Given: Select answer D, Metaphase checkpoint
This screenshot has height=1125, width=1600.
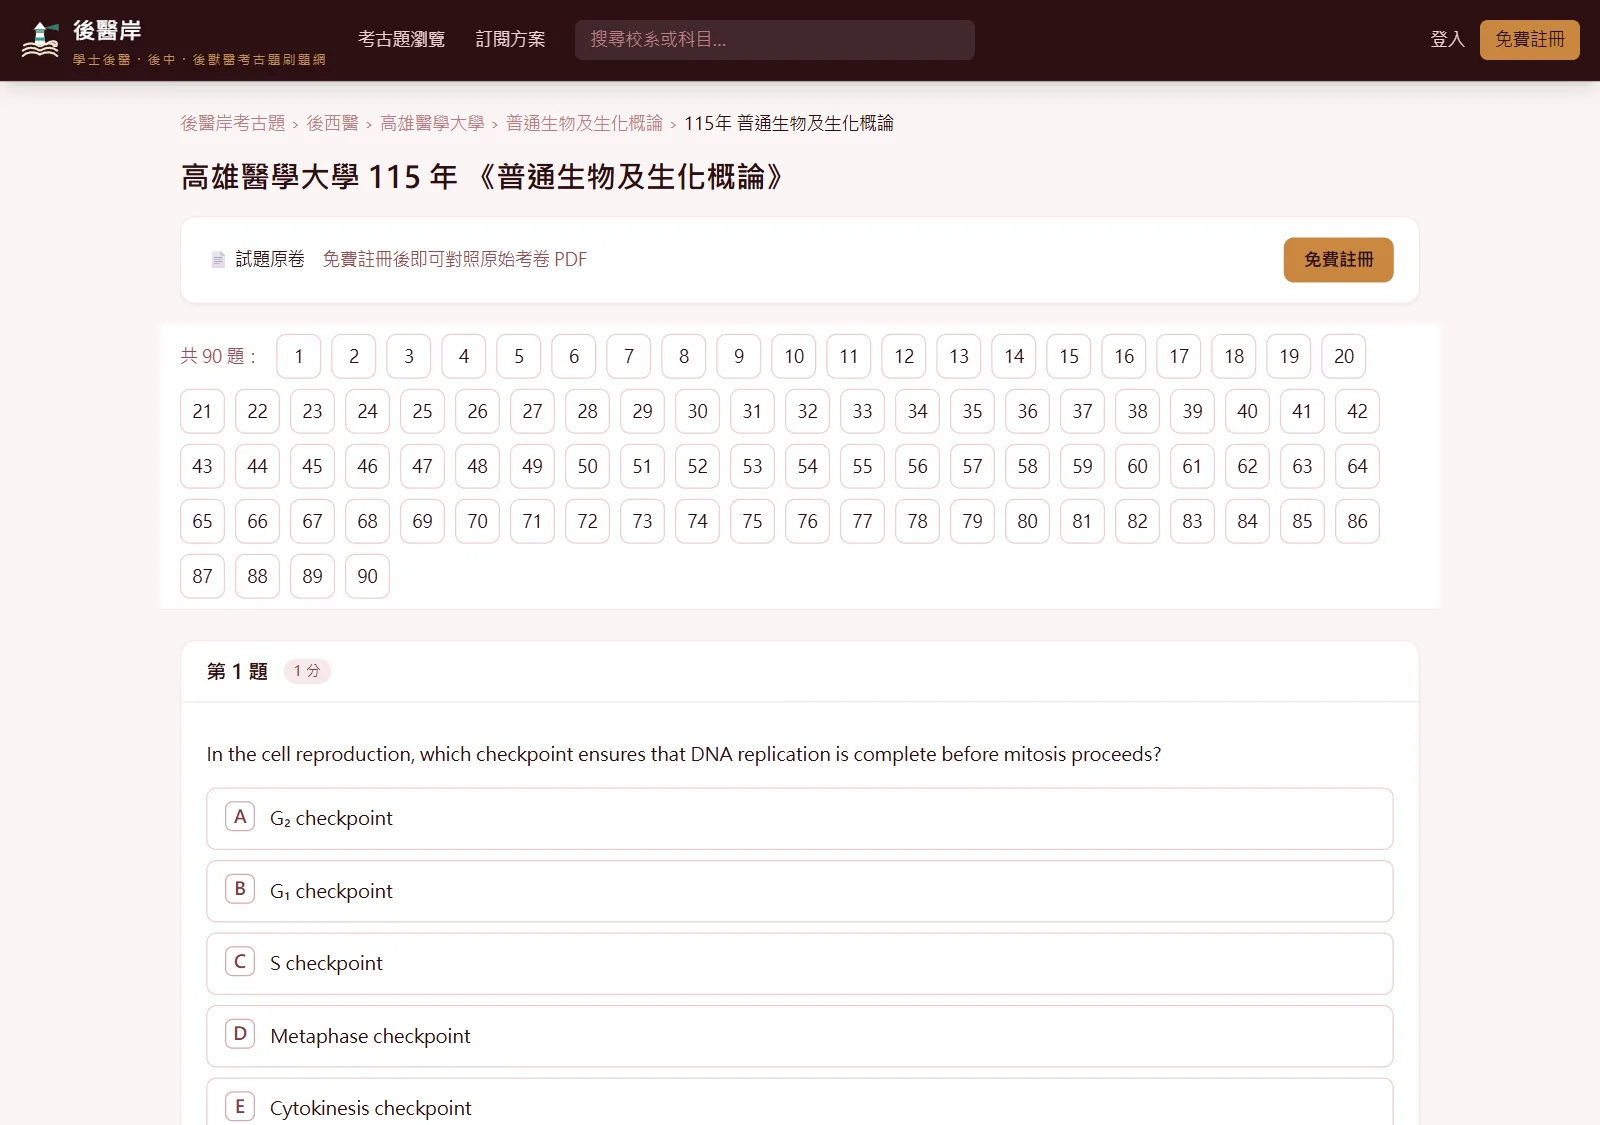Looking at the screenshot, I should pos(799,1036).
